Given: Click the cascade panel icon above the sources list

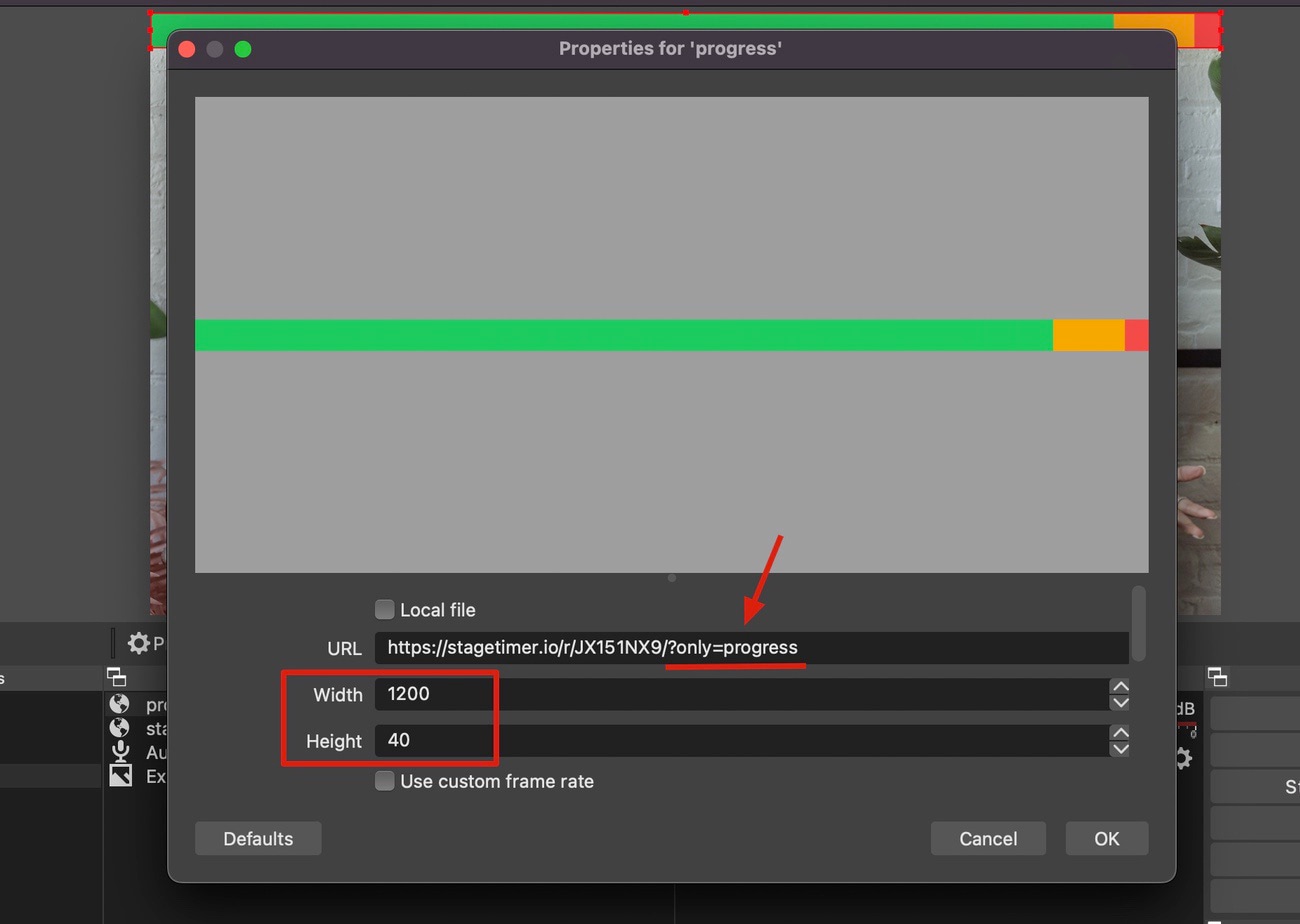Looking at the screenshot, I should [117, 677].
